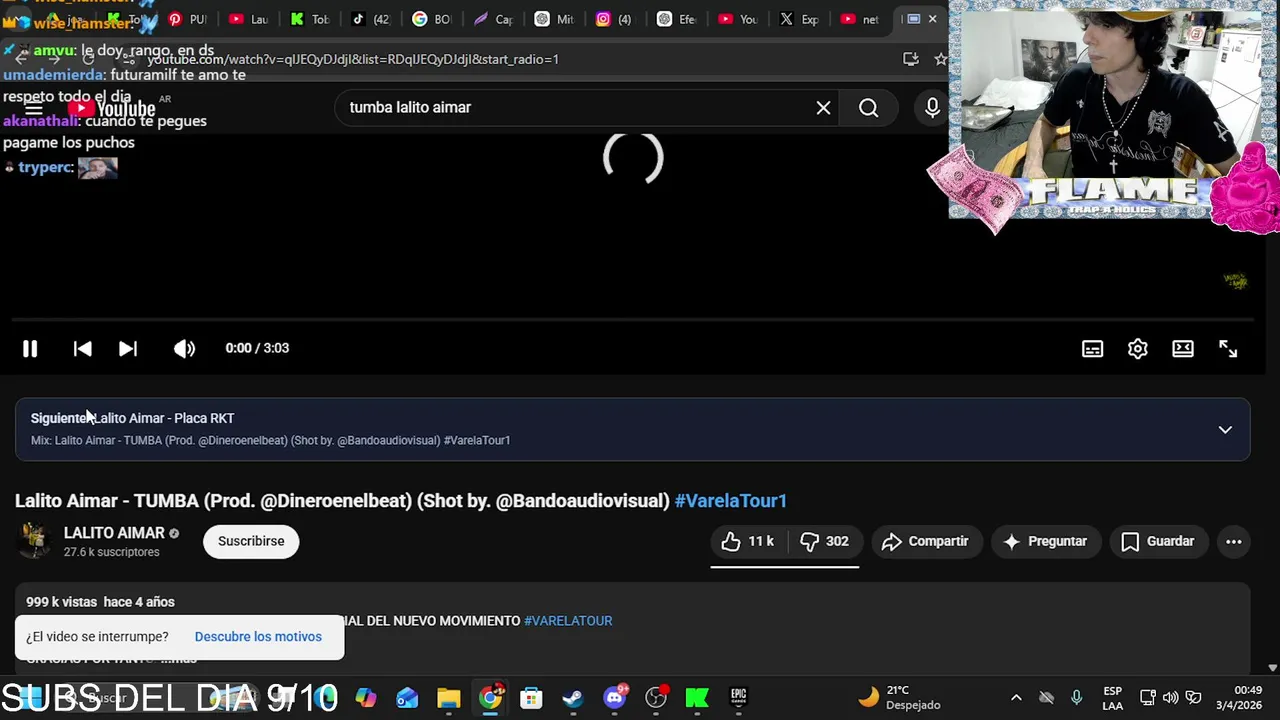Expand the Mix playlist panel chevron
The image size is (1280, 720).
click(1225, 429)
